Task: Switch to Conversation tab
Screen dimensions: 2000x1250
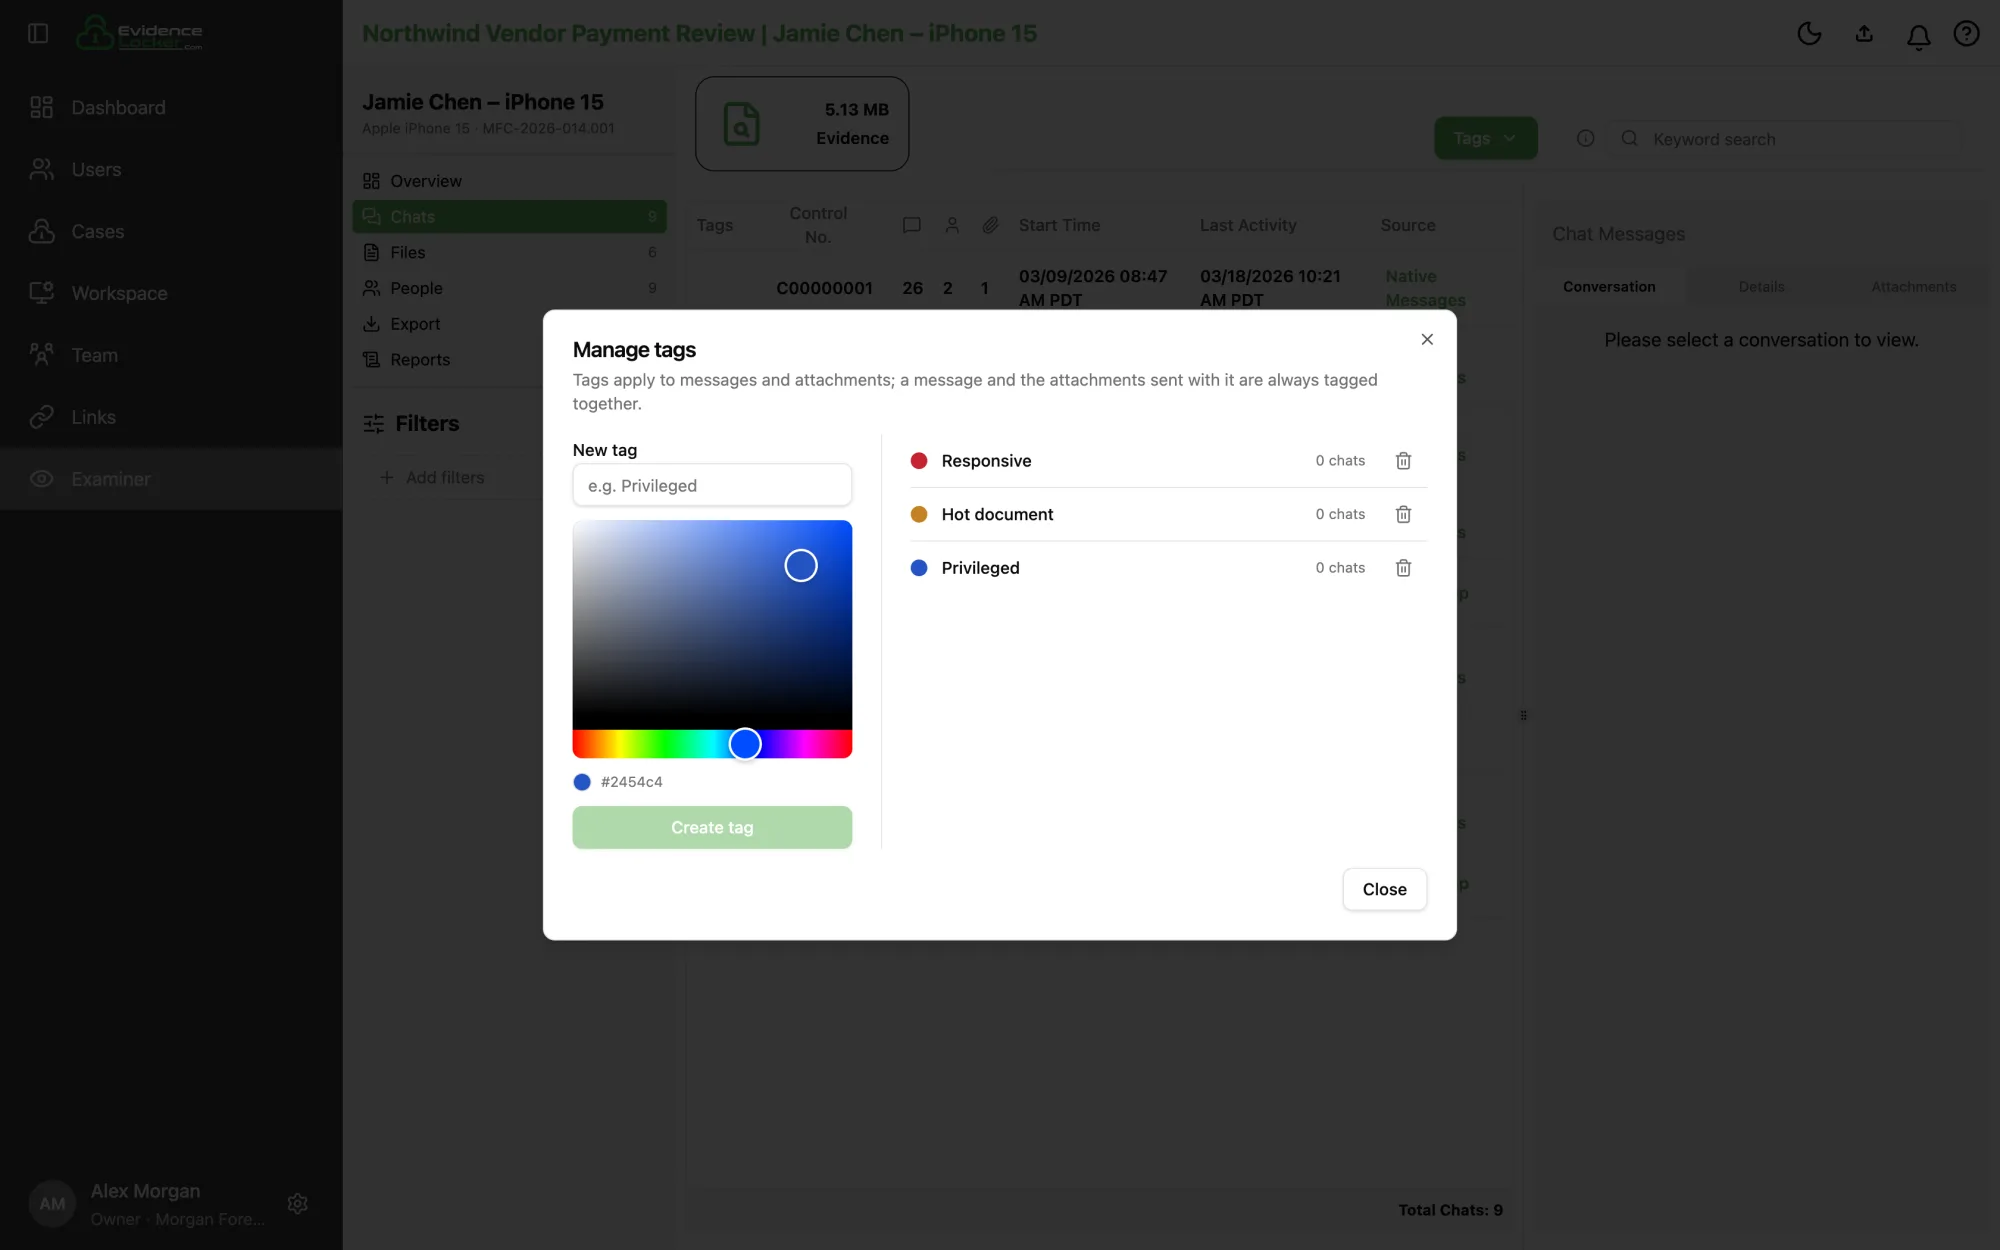Action: click(x=1609, y=287)
